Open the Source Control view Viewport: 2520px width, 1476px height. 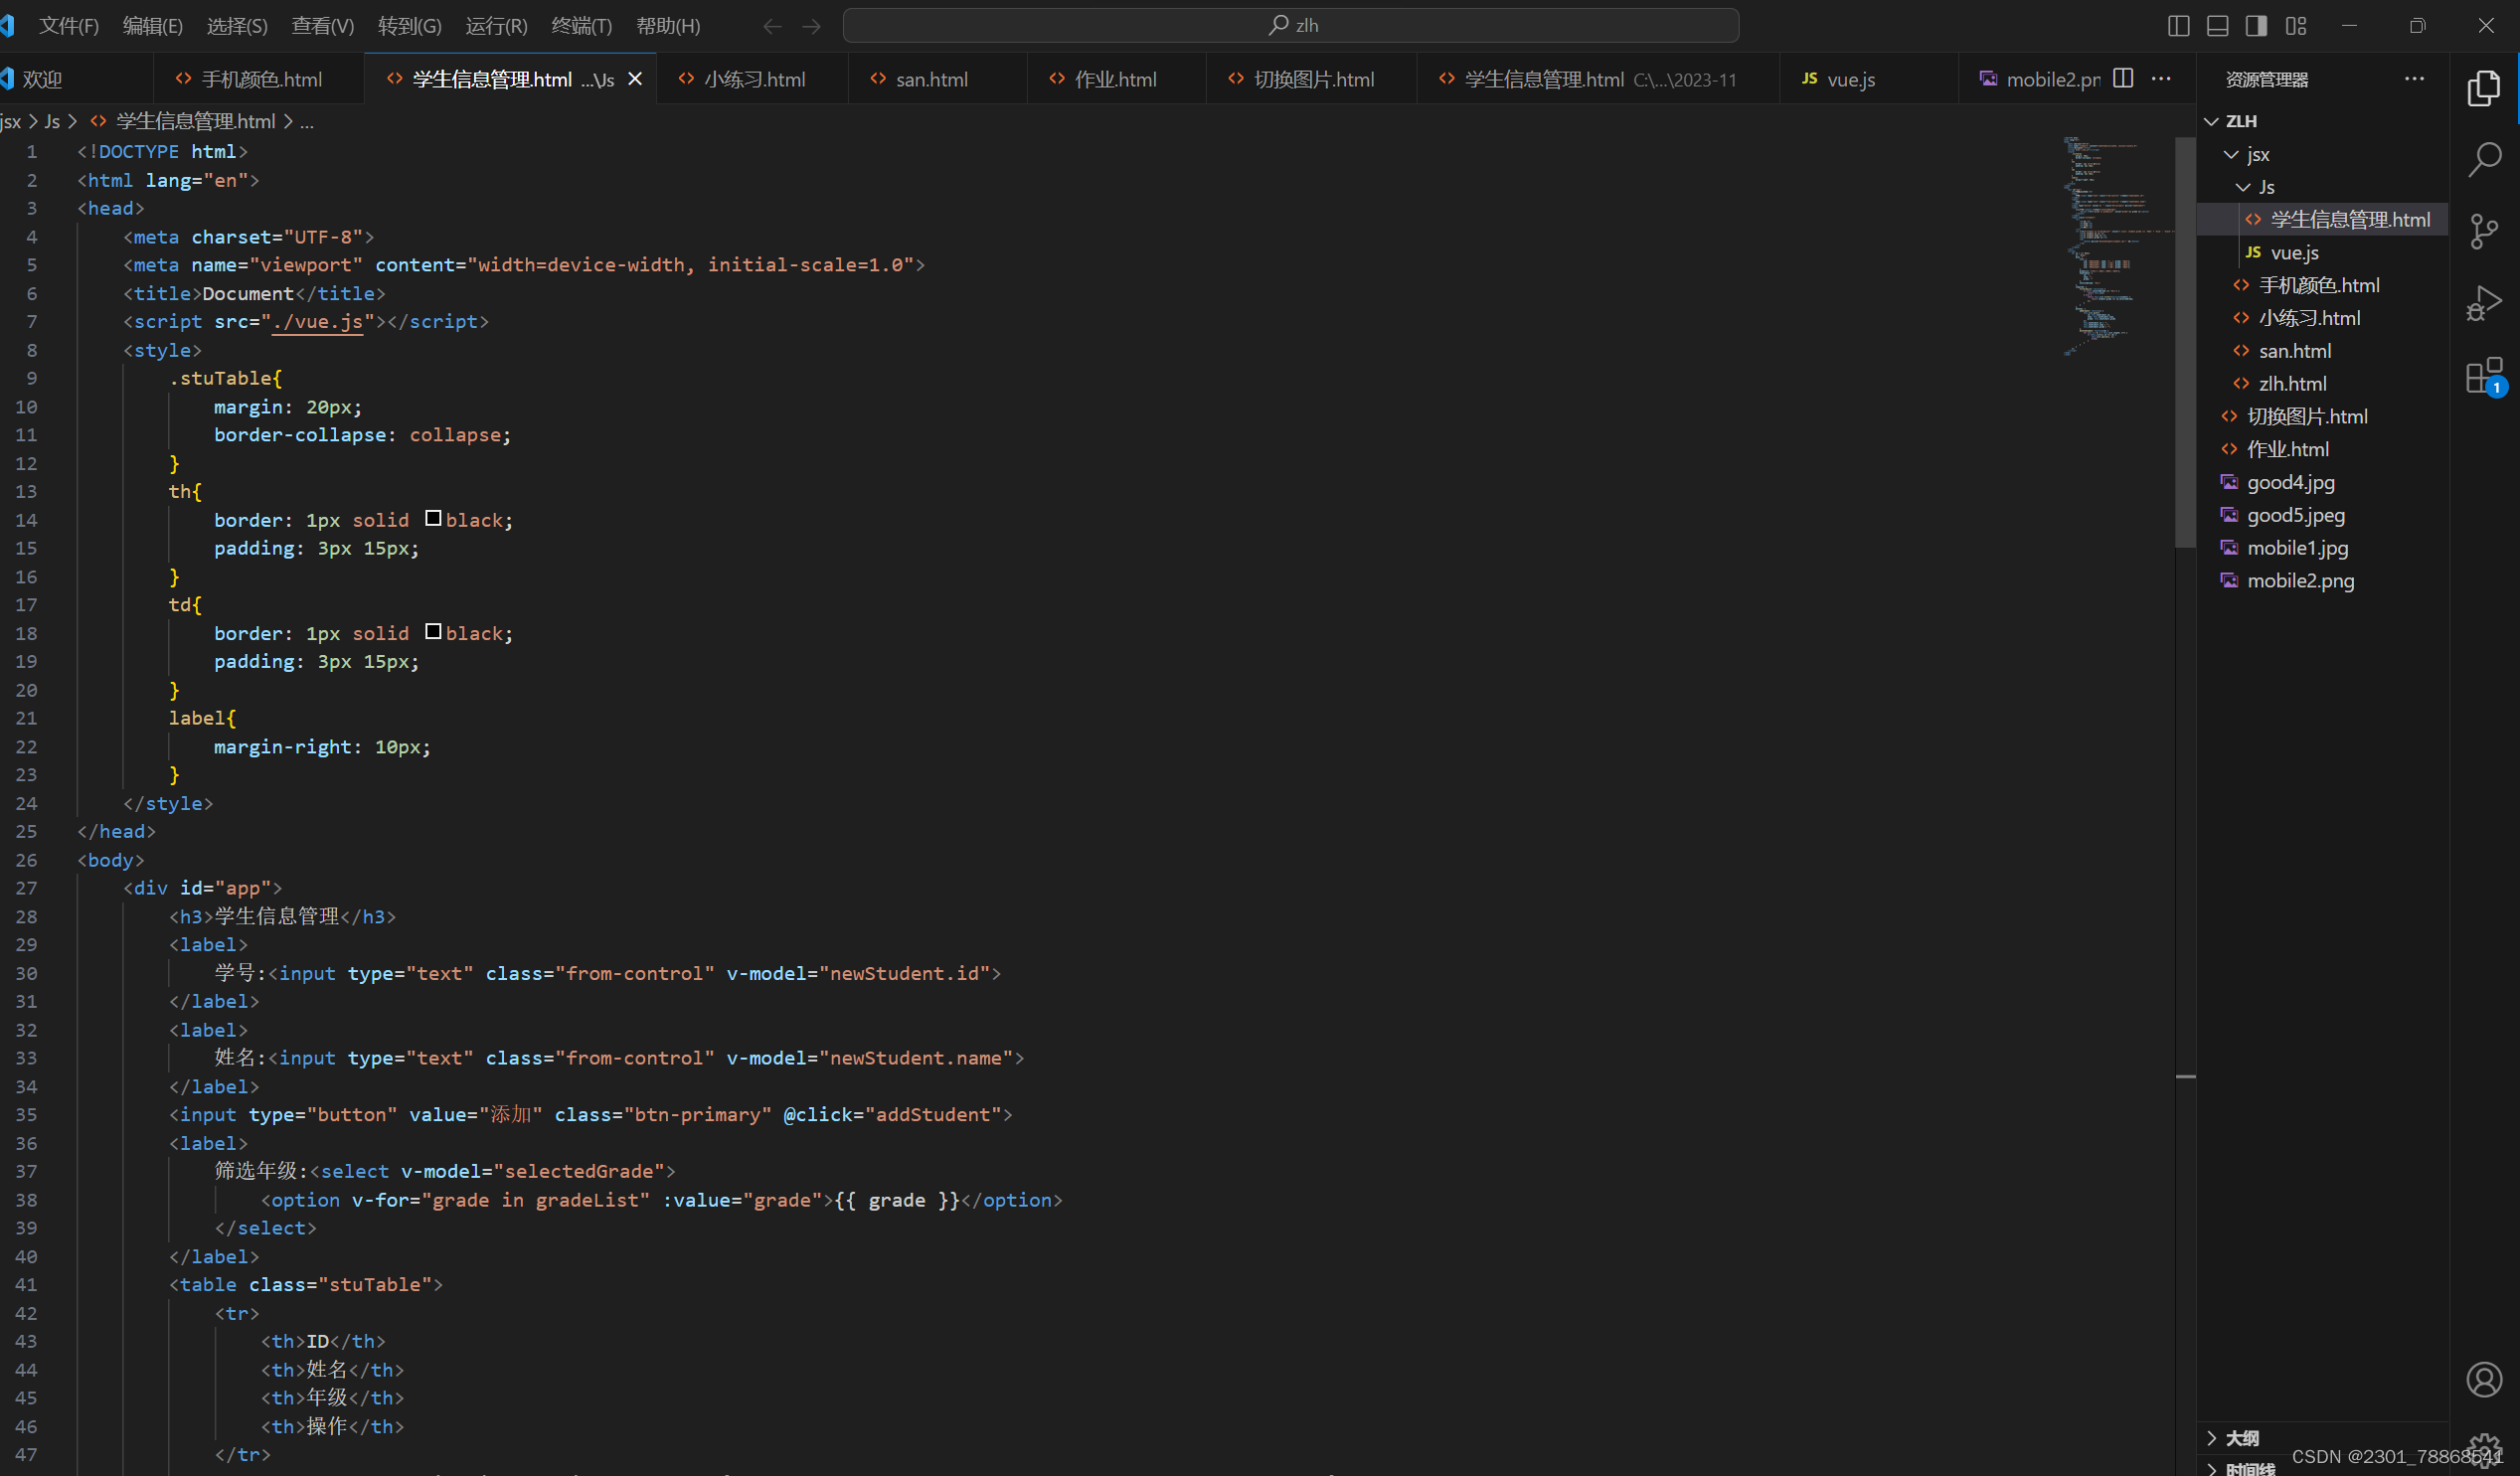pyautogui.click(x=2485, y=231)
